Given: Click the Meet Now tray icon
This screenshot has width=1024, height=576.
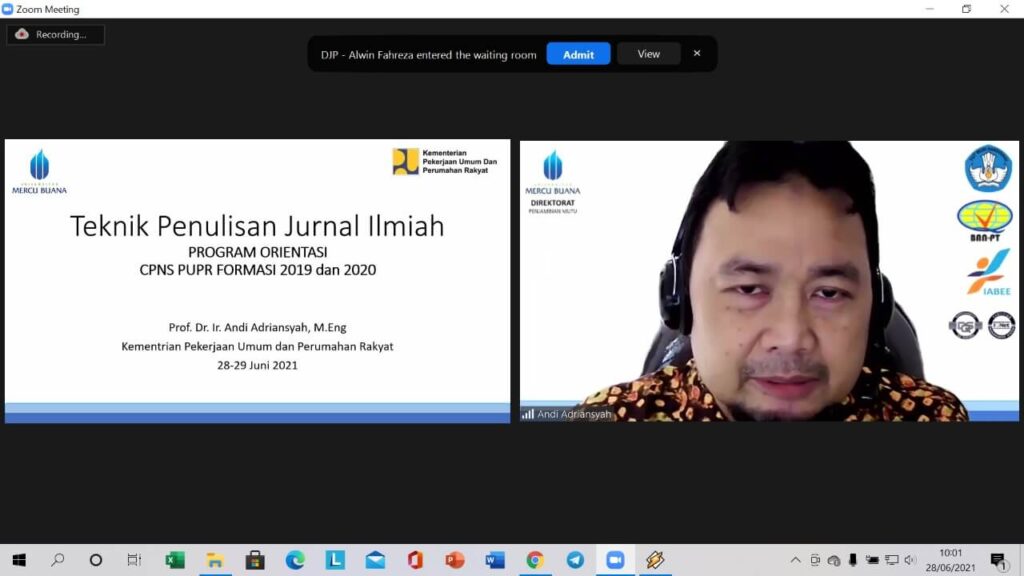Looking at the screenshot, I should pos(815,560).
